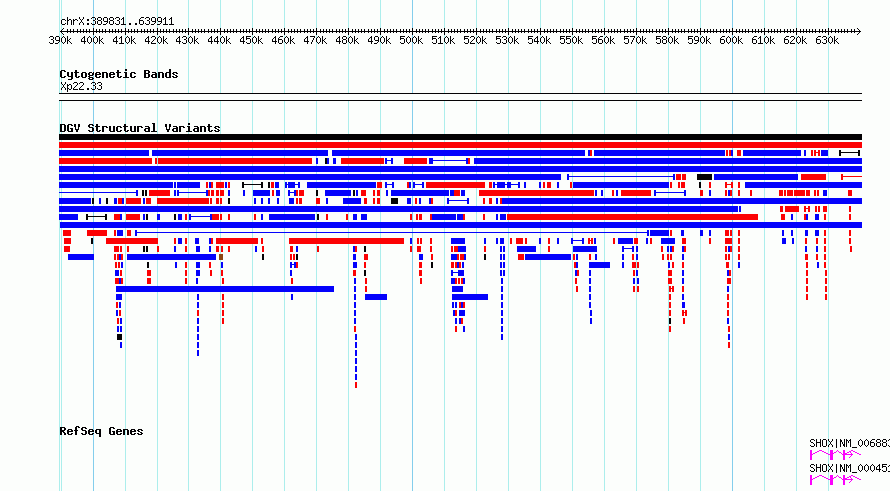
Task: Select the small black variant square near 409k
Action: pos(119,337)
